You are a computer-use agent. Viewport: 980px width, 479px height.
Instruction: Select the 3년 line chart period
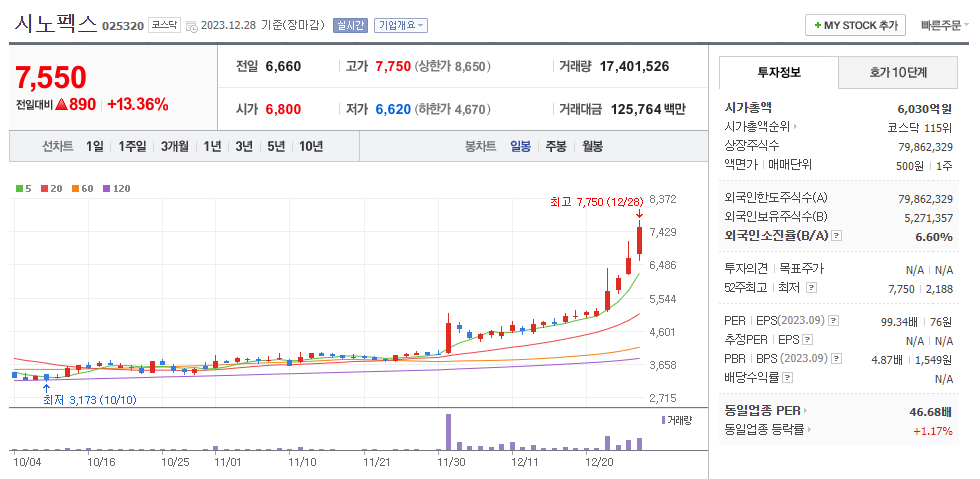point(244,146)
